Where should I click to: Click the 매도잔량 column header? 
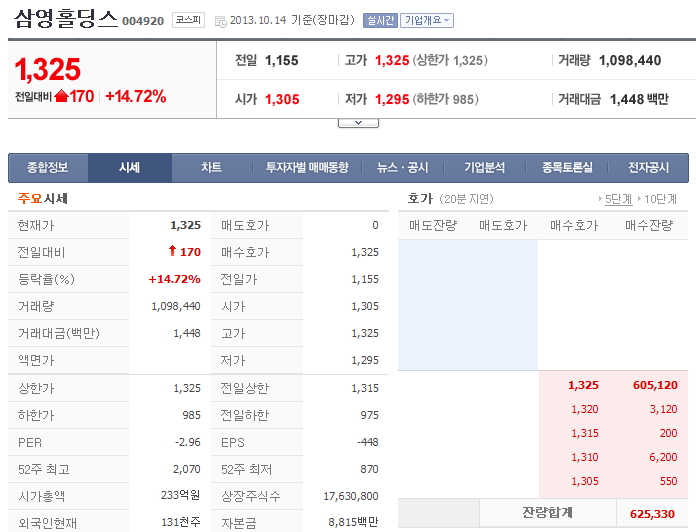coord(433,225)
